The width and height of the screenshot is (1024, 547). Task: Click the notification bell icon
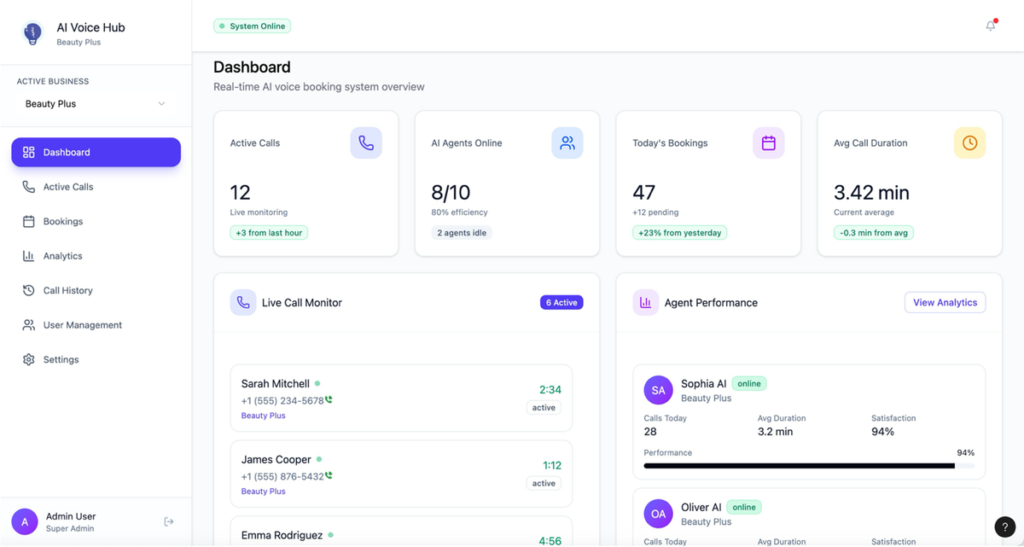point(990,26)
